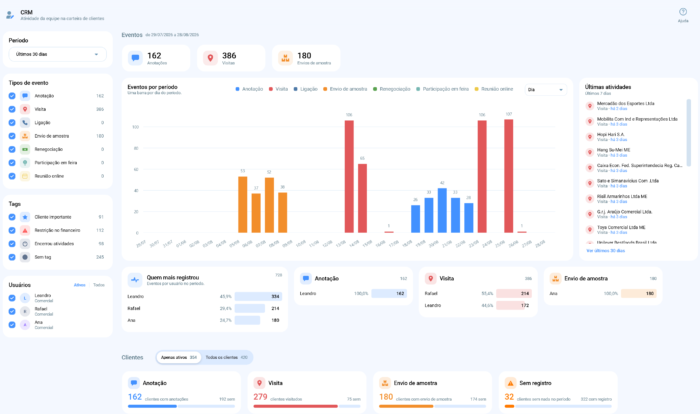This screenshot has width=700, height=414.
Task: Click the Anotação clients progress bar
Action: tap(181, 406)
